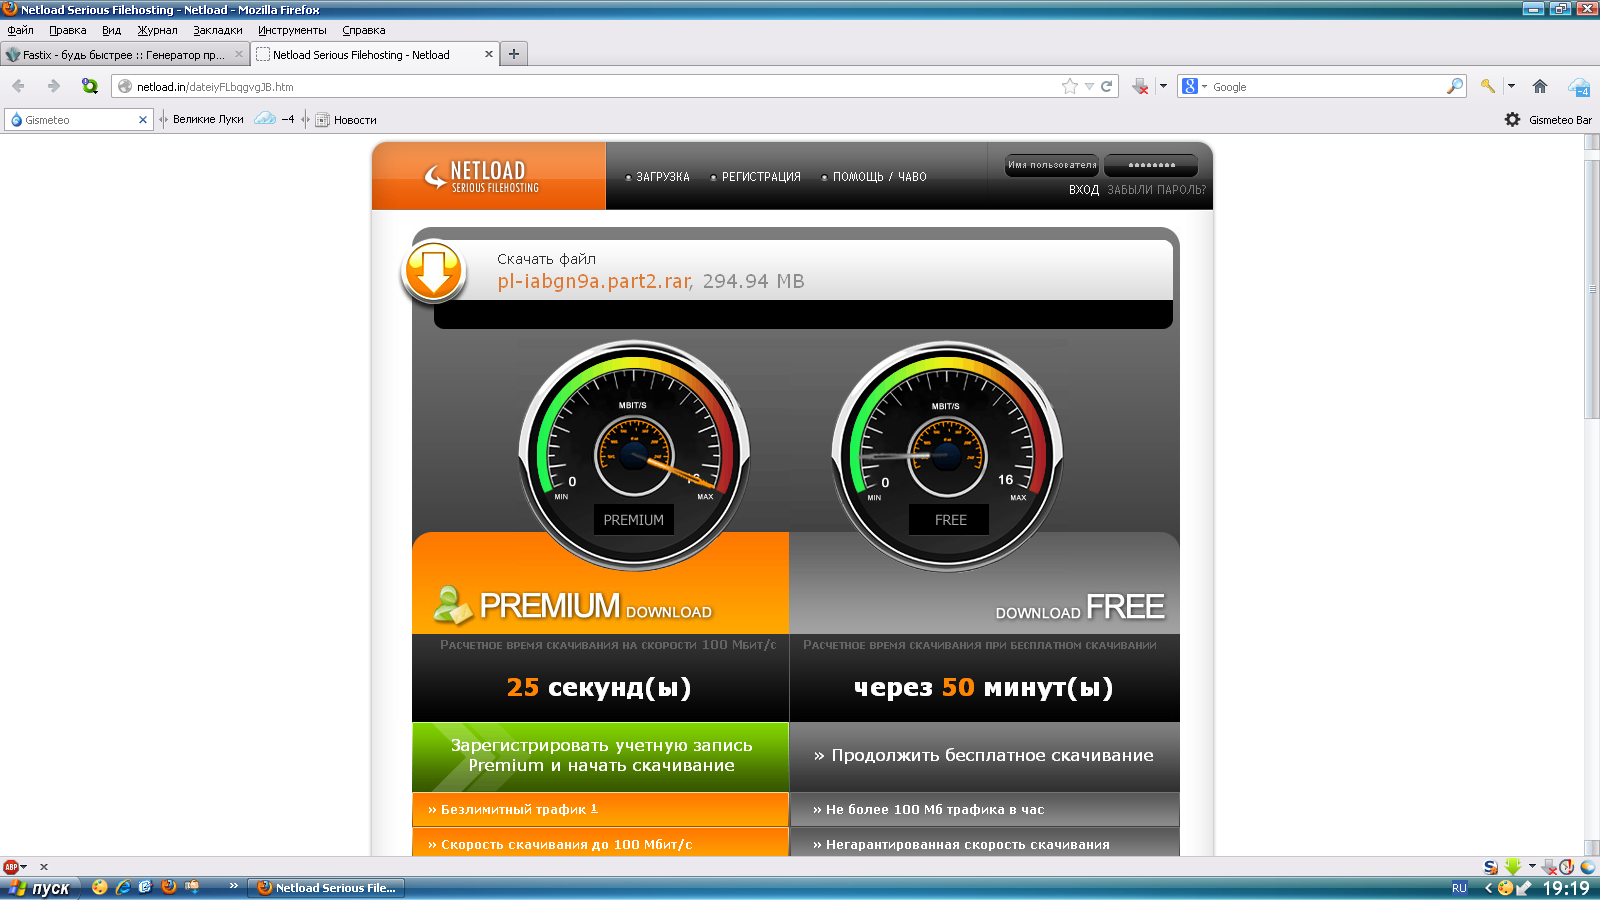Go to the browser home page icon
The image size is (1600, 900).
point(1540,86)
